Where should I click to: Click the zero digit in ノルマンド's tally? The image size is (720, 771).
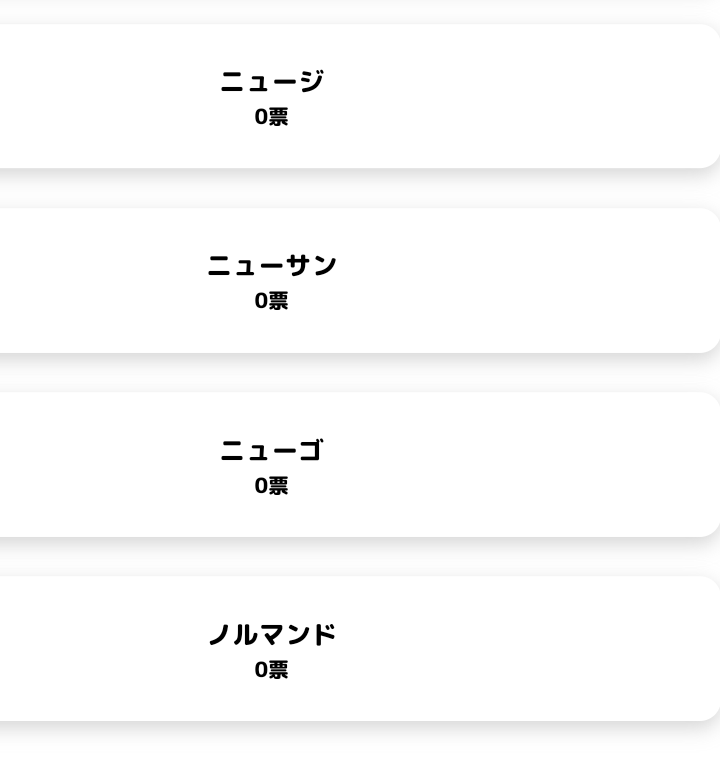[x=261, y=670]
